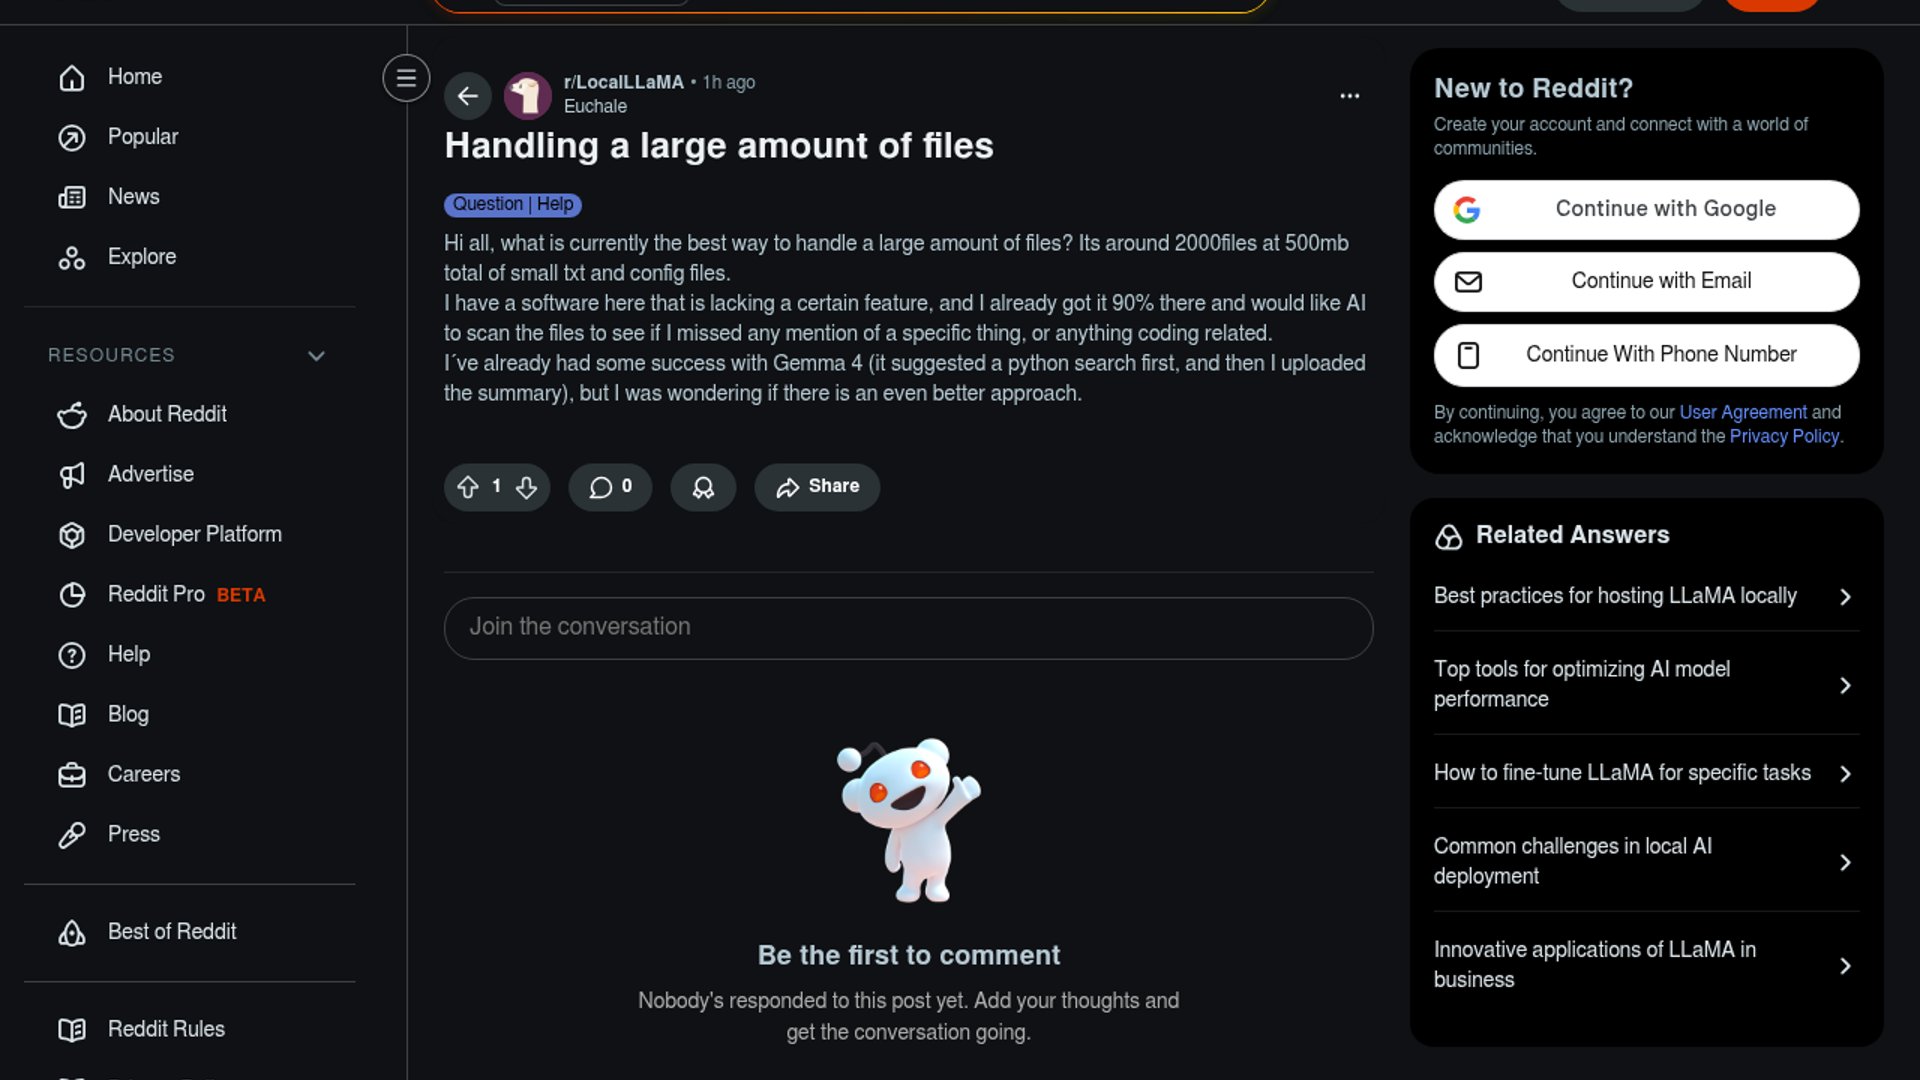Downvote the post
The width and height of the screenshot is (1920, 1080).
[526, 487]
